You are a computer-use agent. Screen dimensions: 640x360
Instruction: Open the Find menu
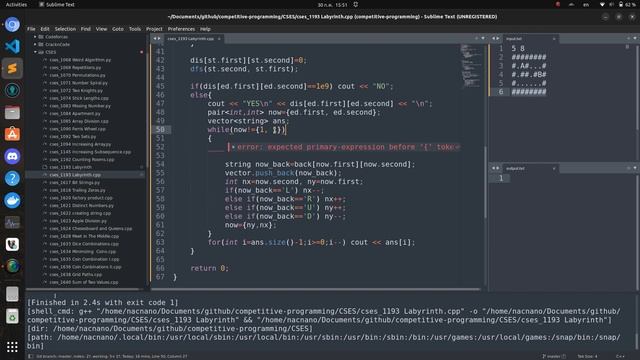(86, 29)
